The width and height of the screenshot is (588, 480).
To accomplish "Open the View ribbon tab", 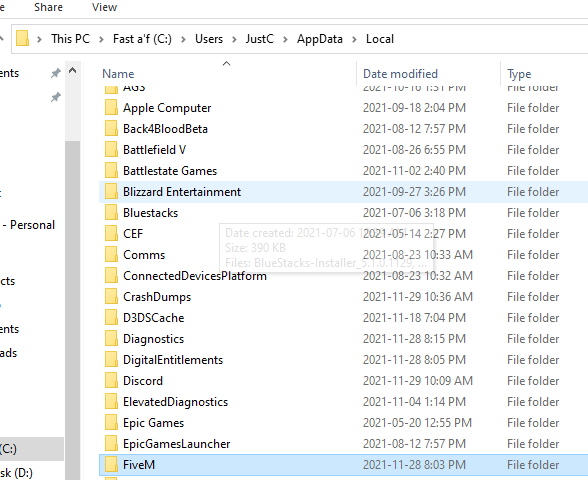I will [x=105, y=7].
